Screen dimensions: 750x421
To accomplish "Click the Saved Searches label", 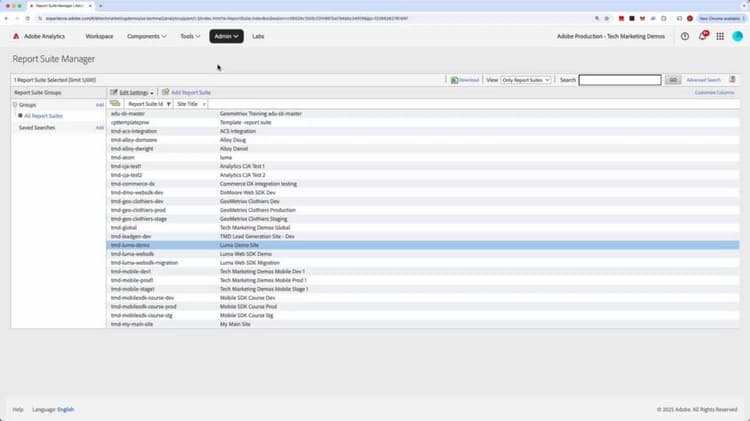I will coord(37,128).
